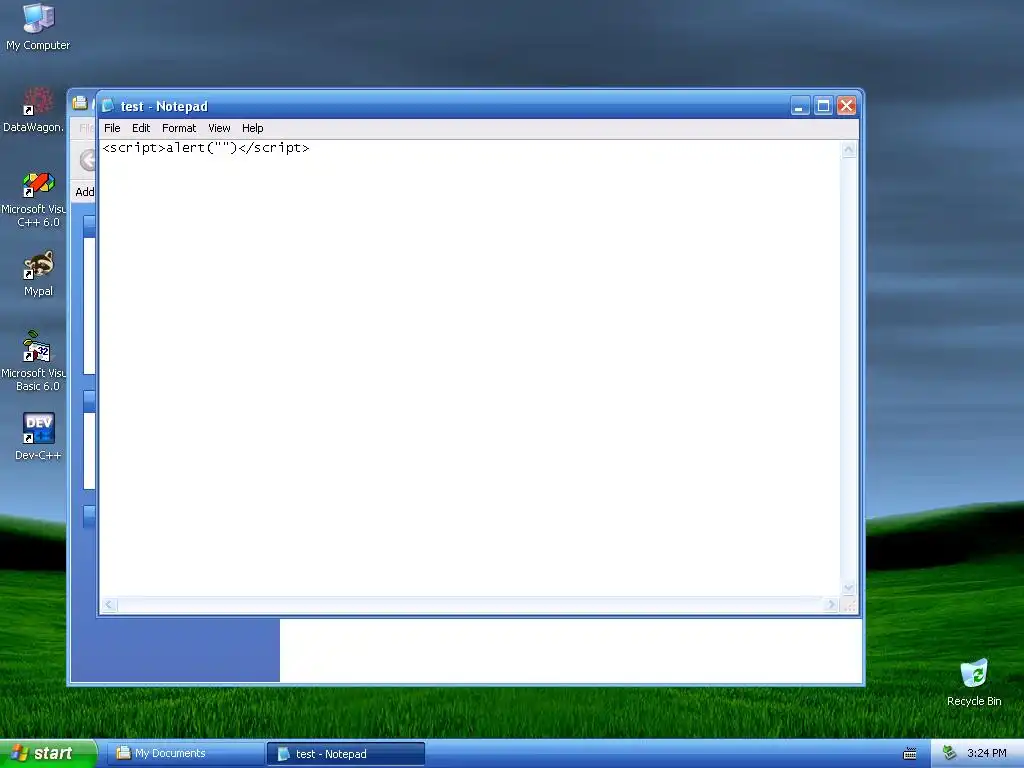This screenshot has height=768, width=1024.
Task: Select the Mypal browser shortcut
Action: click(38, 274)
